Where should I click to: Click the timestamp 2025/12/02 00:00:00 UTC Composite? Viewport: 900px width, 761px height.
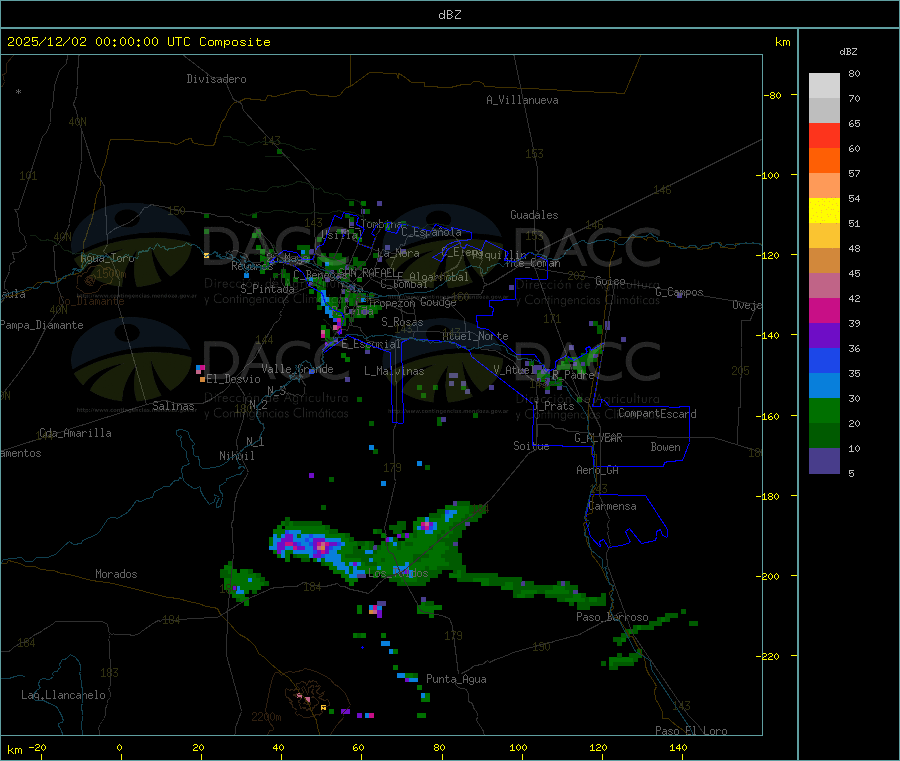pos(138,42)
